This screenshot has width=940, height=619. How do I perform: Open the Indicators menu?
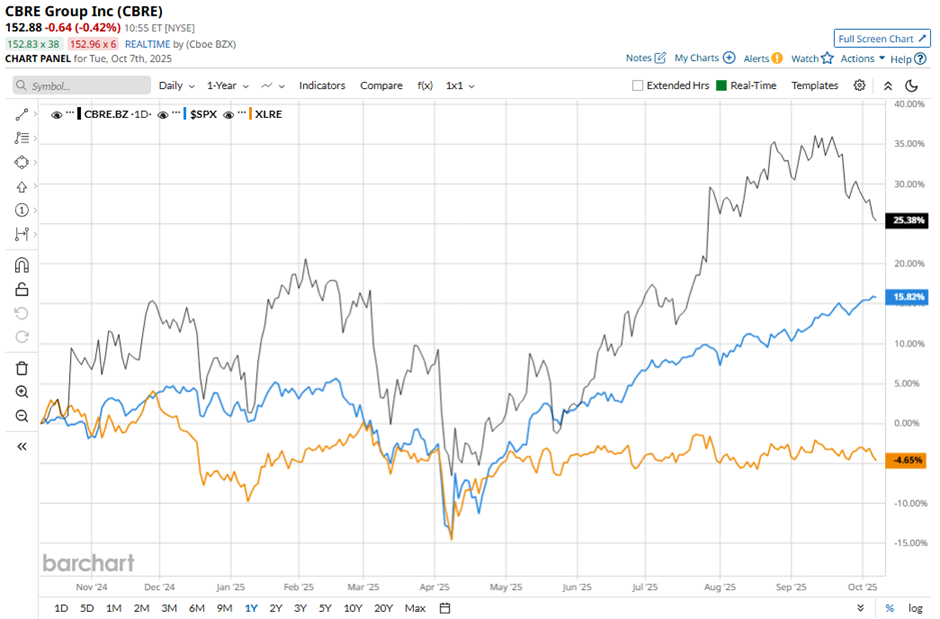pos(322,86)
